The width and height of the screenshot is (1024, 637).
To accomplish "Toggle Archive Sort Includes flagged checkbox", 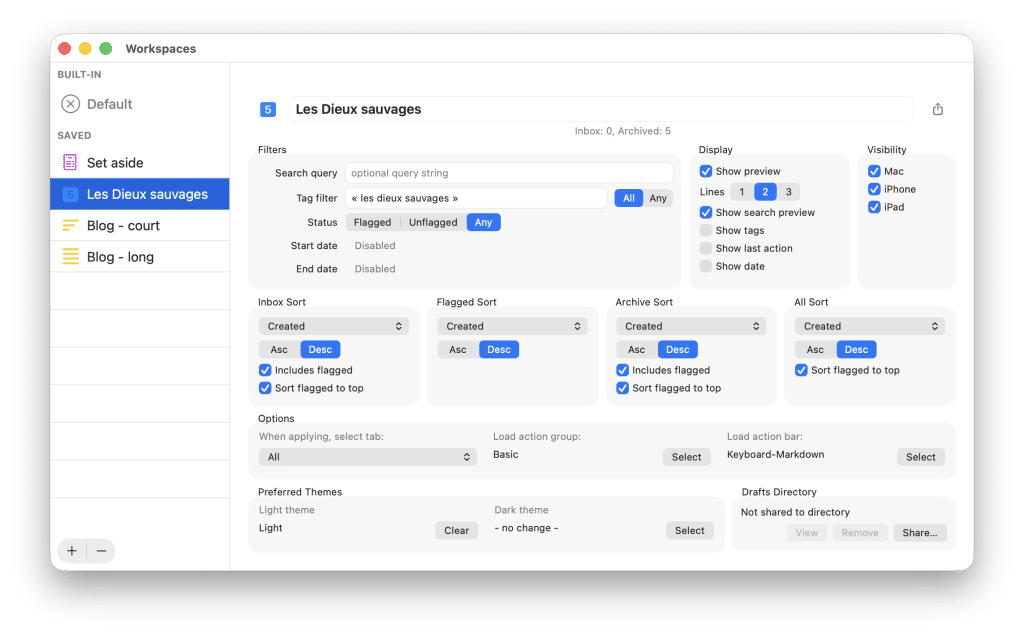I will pos(622,370).
